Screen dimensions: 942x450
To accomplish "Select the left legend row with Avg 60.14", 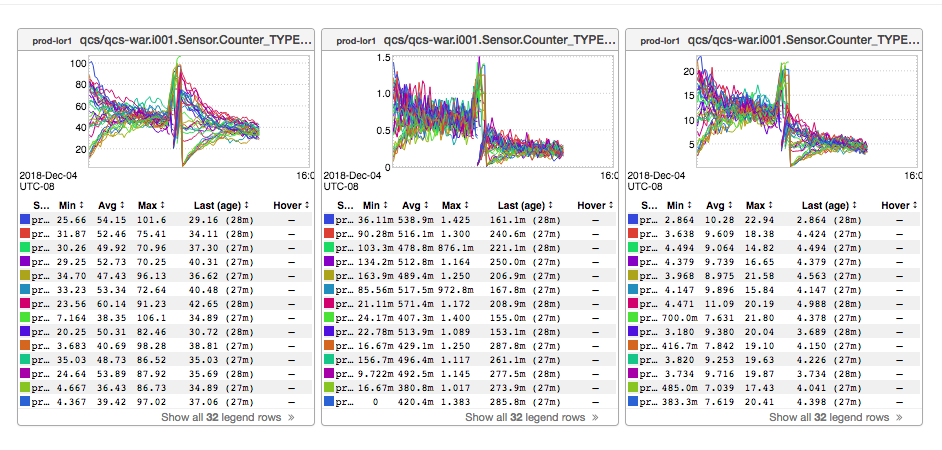I will click(160, 303).
